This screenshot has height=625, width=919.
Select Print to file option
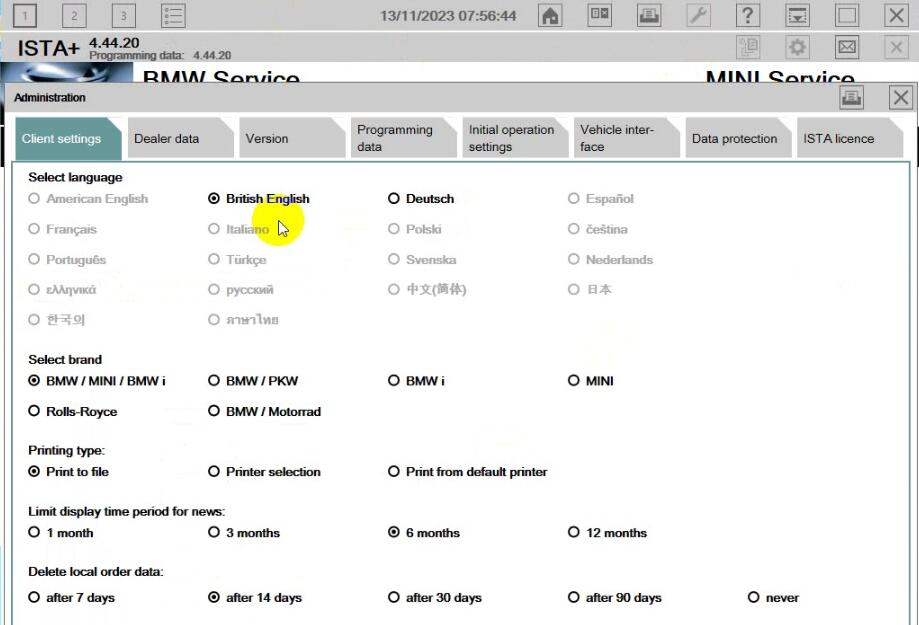coord(68,472)
